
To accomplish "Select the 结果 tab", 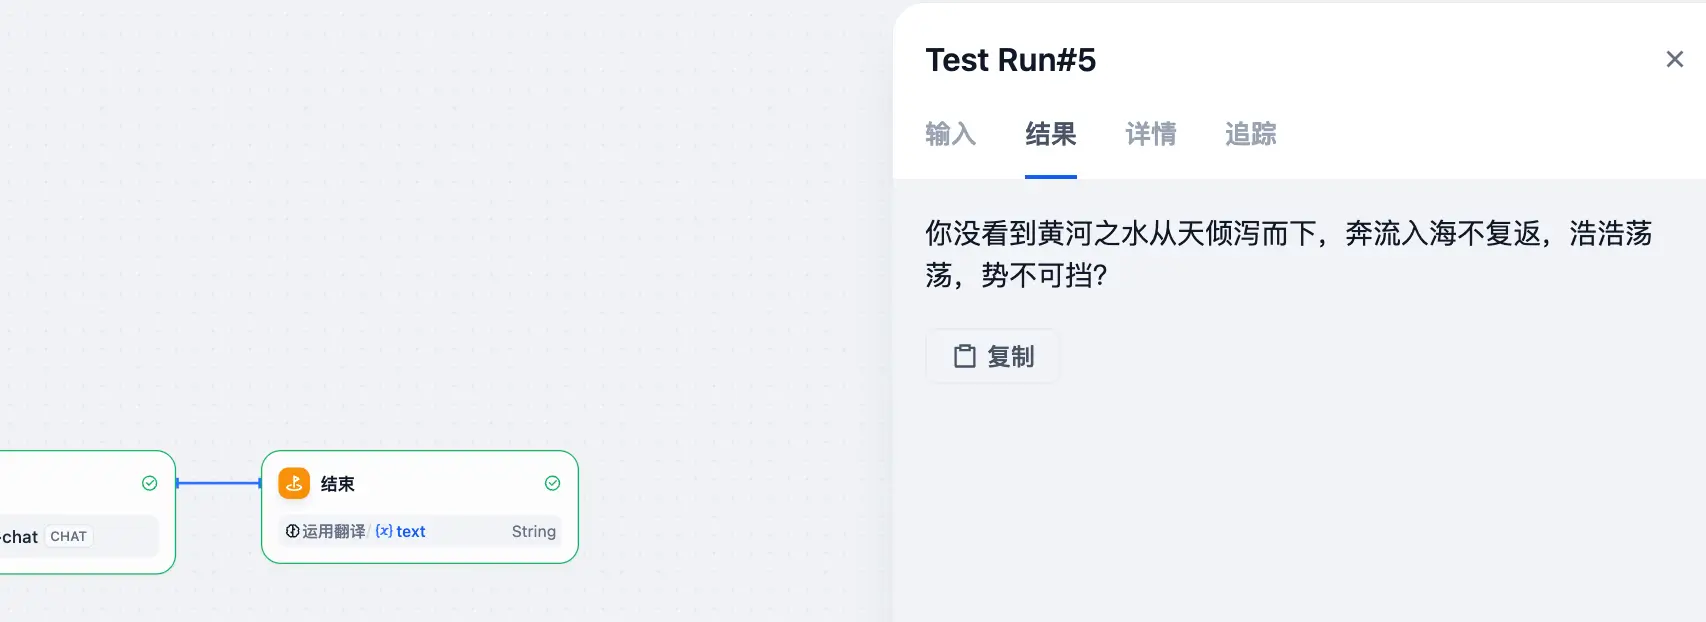I will (1050, 134).
